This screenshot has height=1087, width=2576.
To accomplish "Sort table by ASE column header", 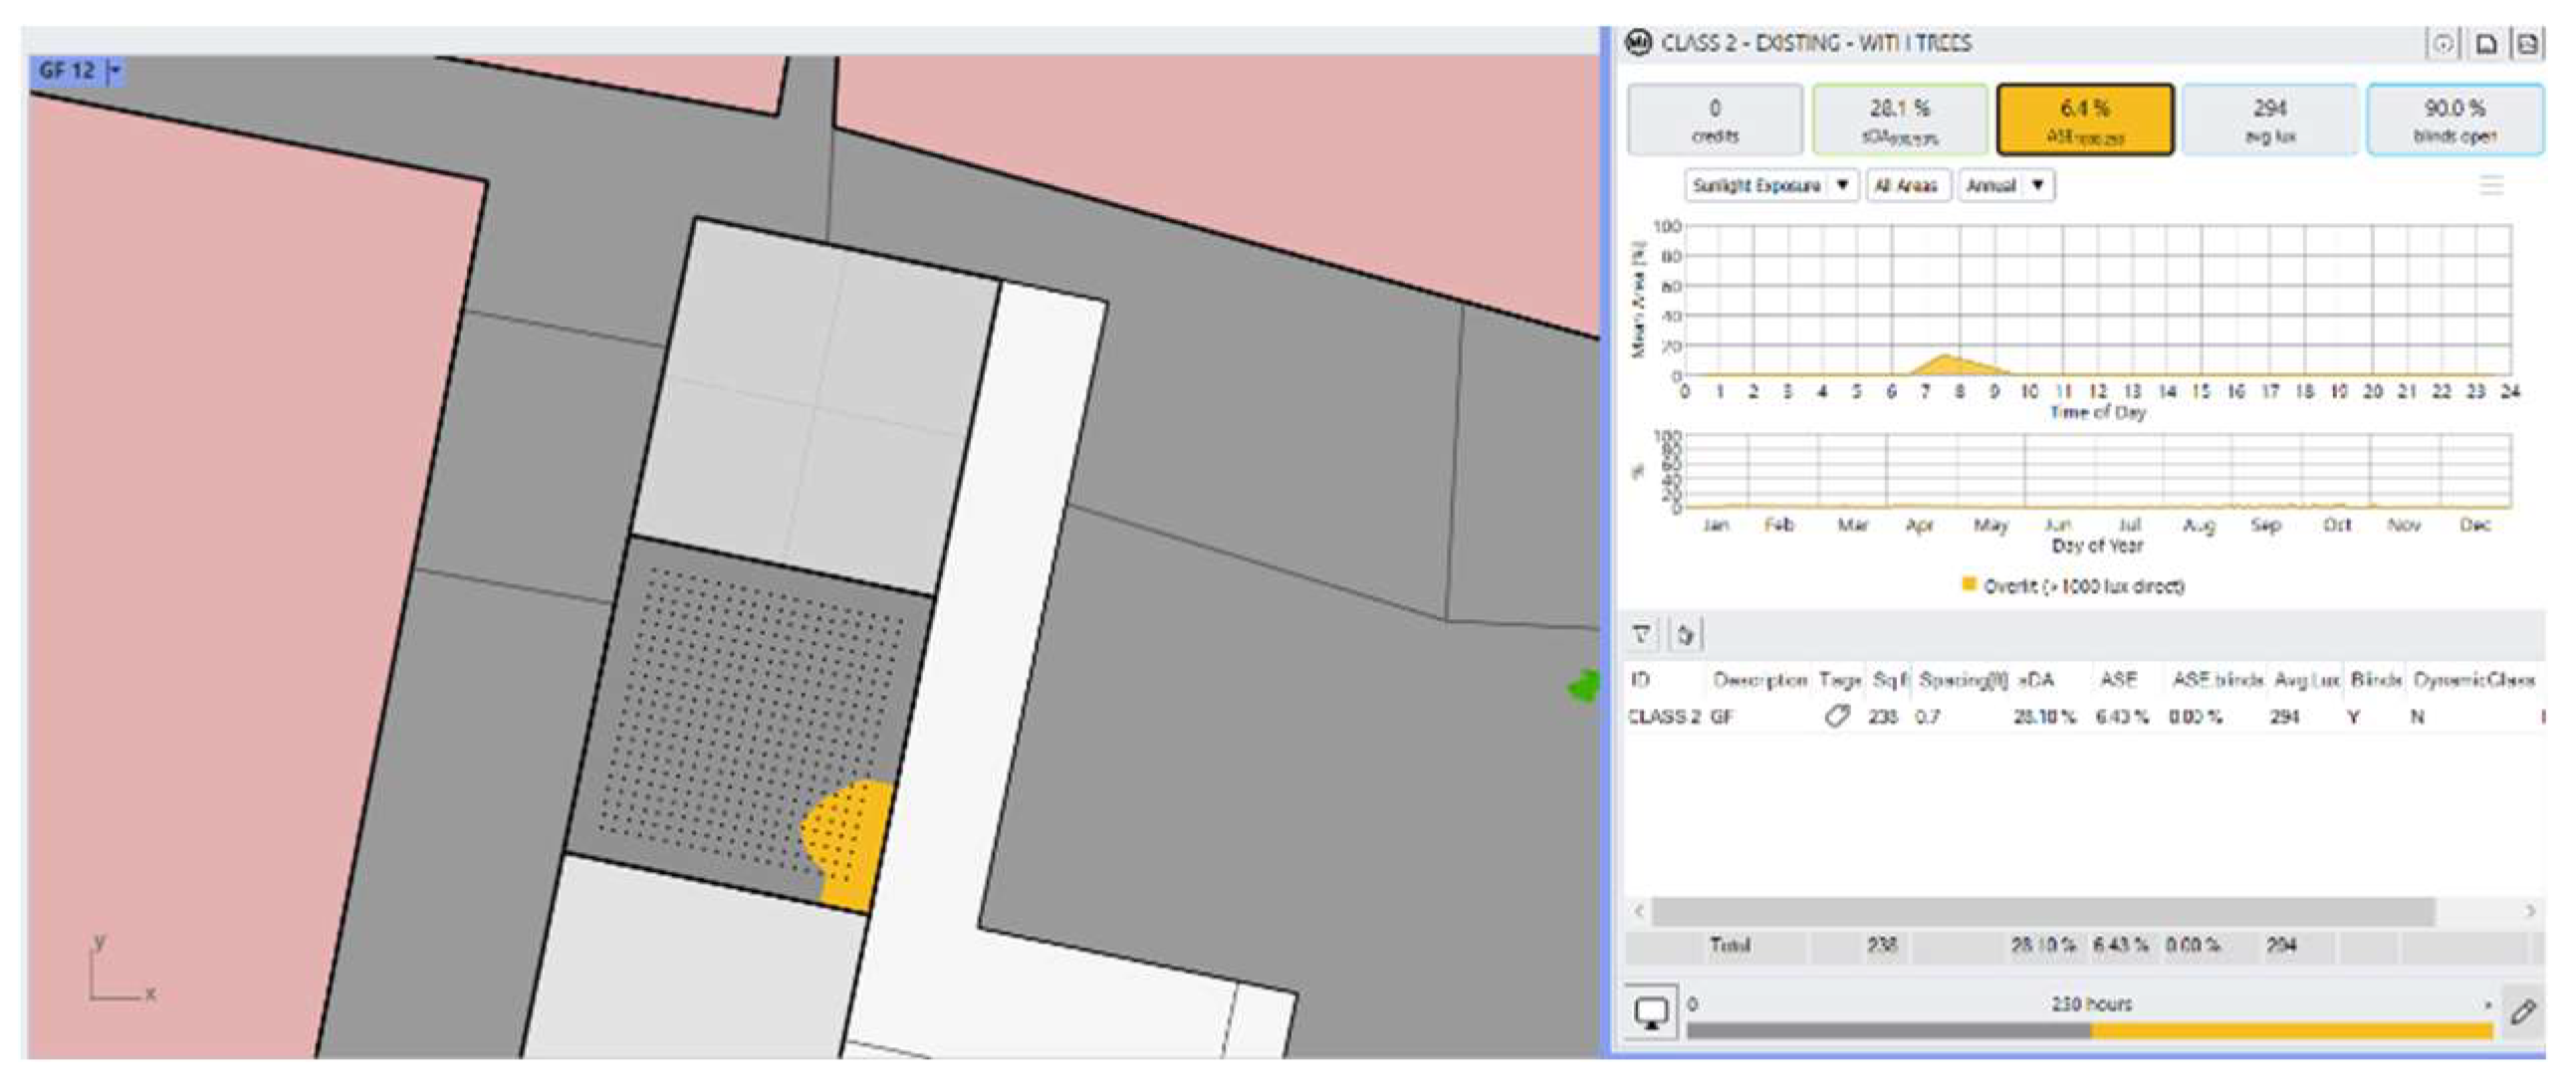I will [x=2118, y=680].
